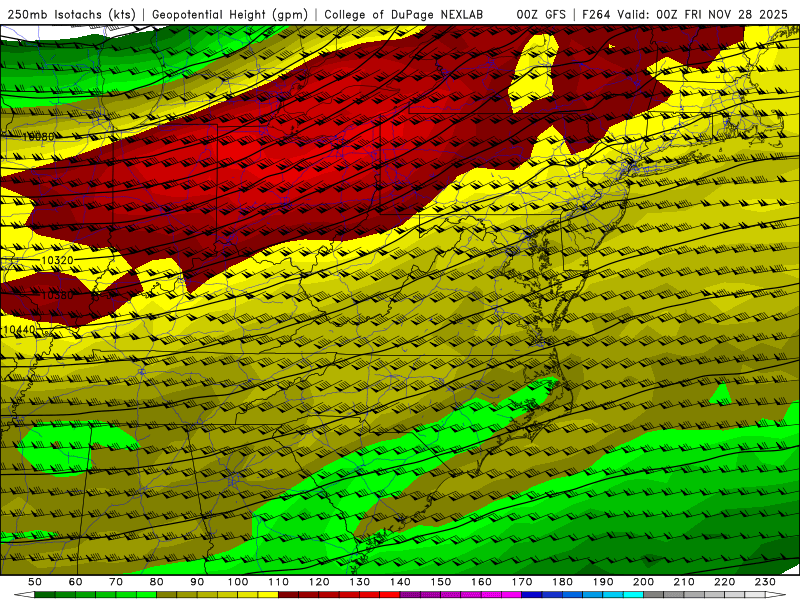Click the 110 value on the color scale
This screenshot has width=800, height=600.
[279, 582]
